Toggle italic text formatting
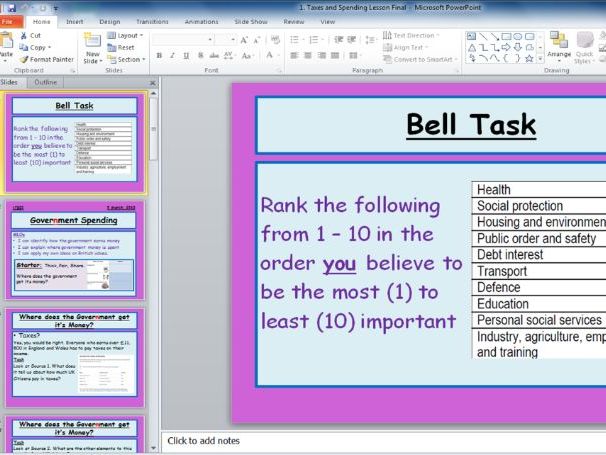This screenshot has width=606, height=455. click(x=172, y=56)
